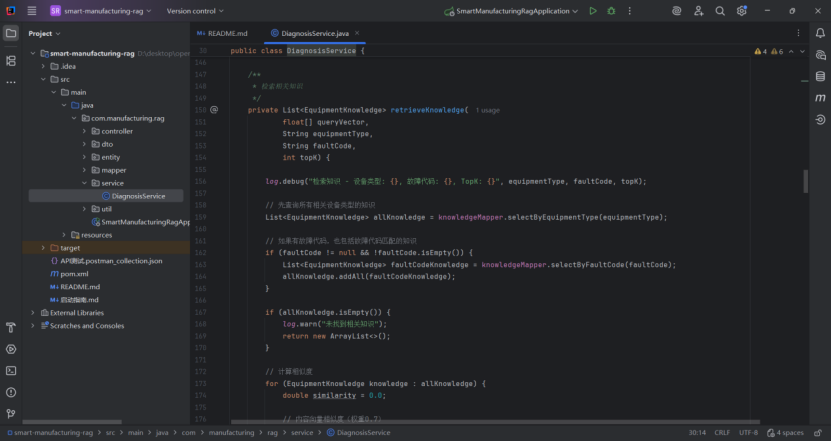The image size is (831, 442).
Task: Collapse the service package
Action: [84, 183]
